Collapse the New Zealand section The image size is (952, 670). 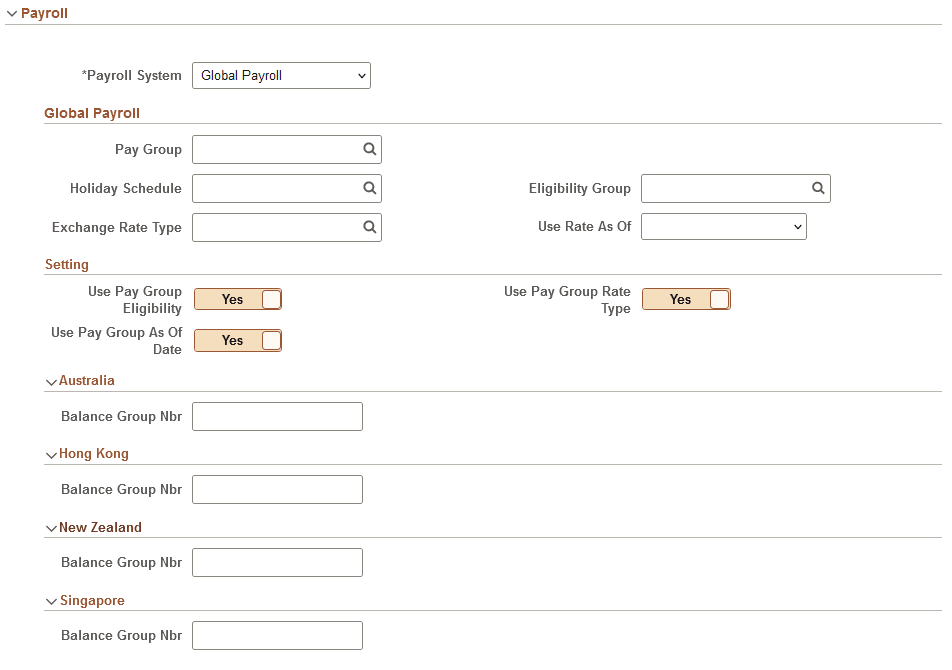[x=50, y=527]
